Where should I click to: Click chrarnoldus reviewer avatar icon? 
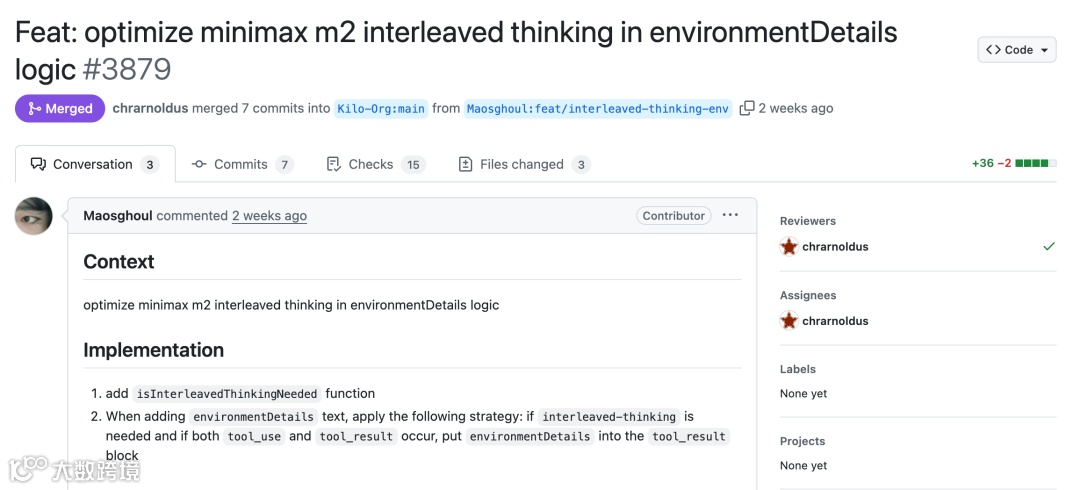pyautogui.click(x=789, y=246)
